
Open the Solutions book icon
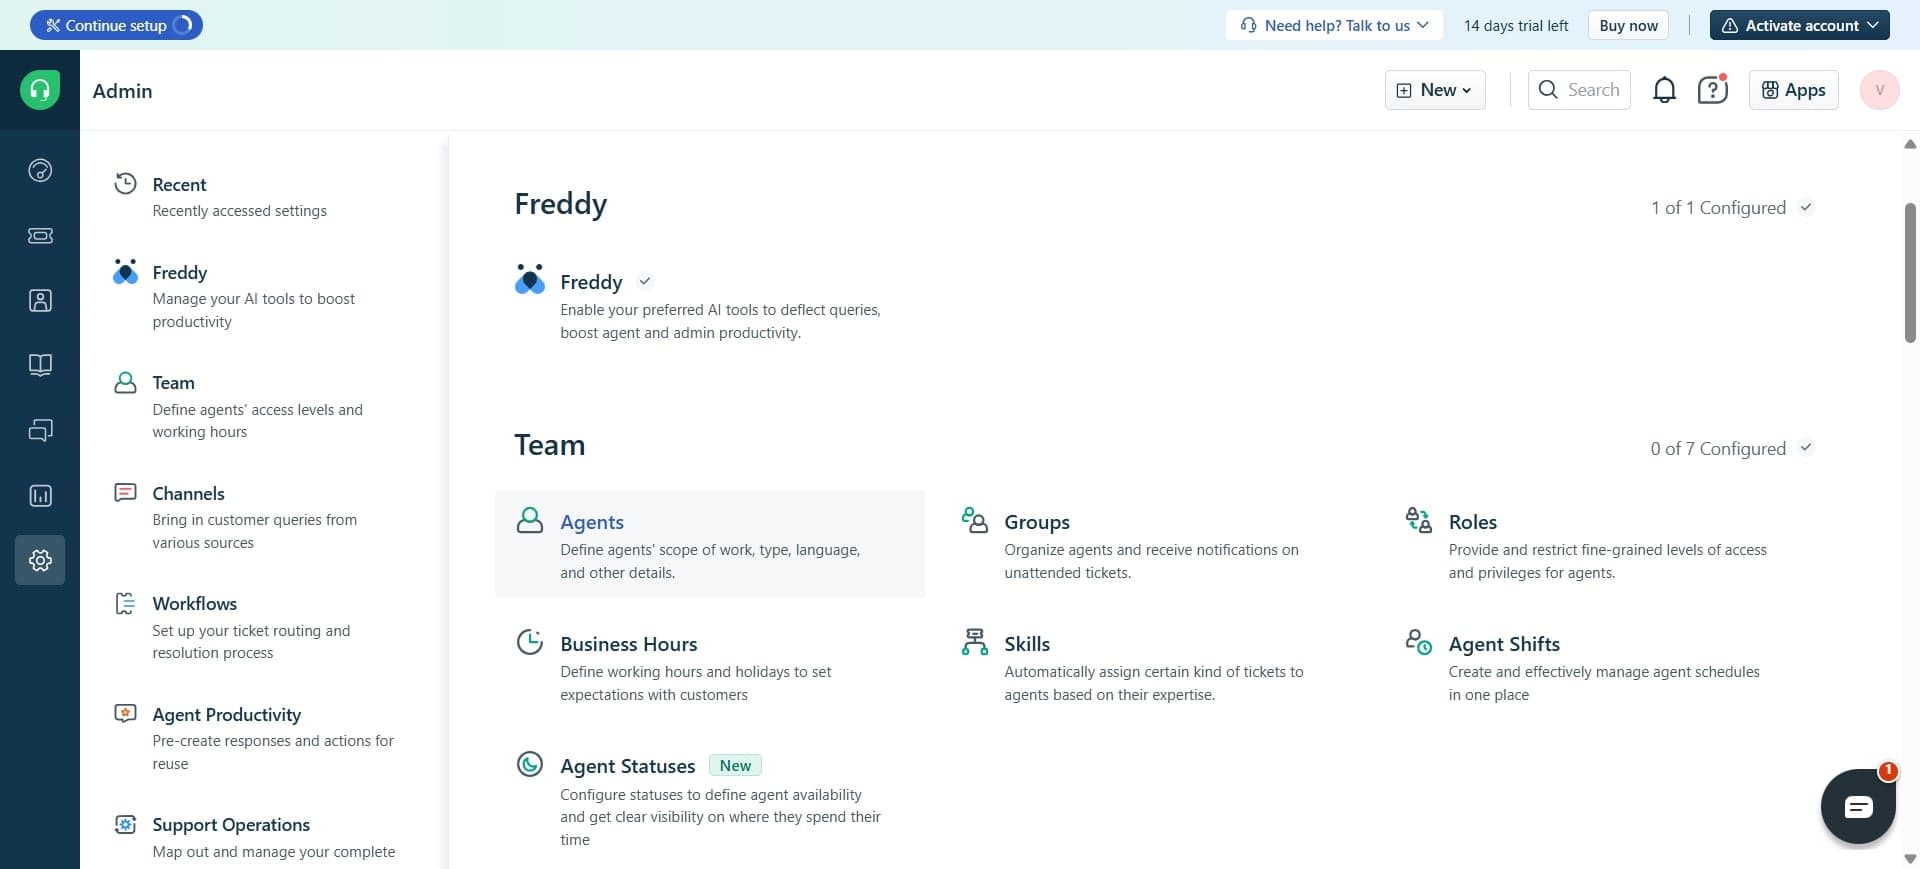click(x=40, y=365)
